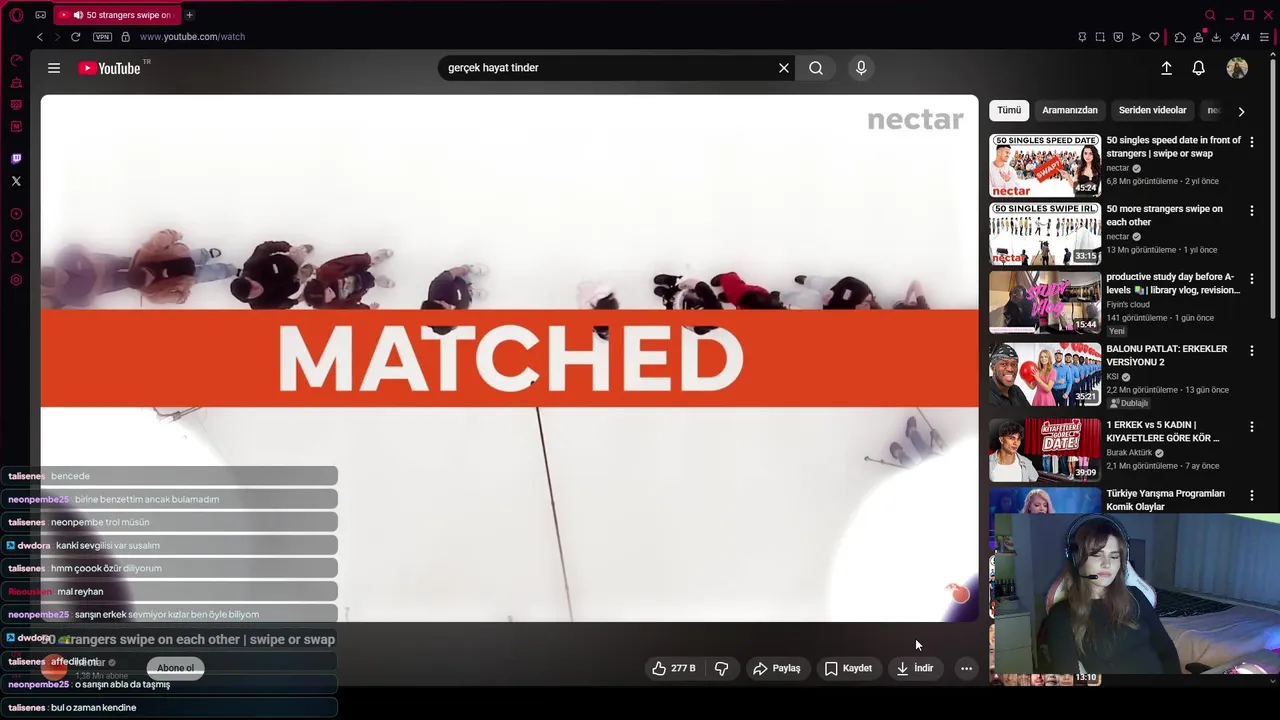This screenshot has width=1280, height=720.
Task: Dislike the video
Action: point(721,668)
